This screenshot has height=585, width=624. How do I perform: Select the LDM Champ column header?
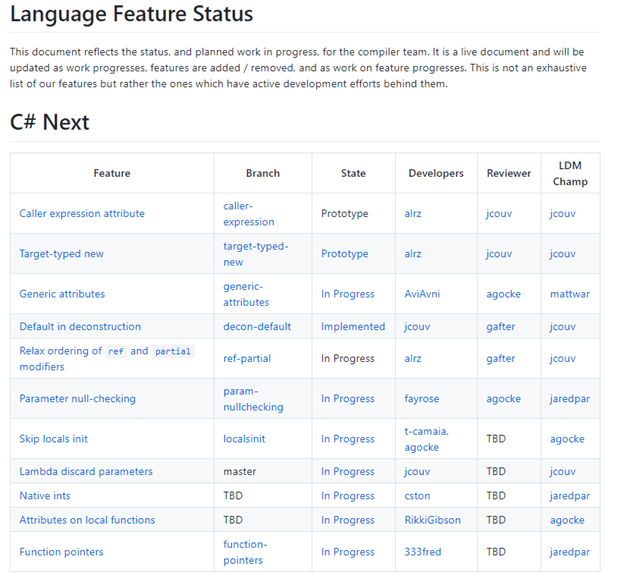coord(570,173)
